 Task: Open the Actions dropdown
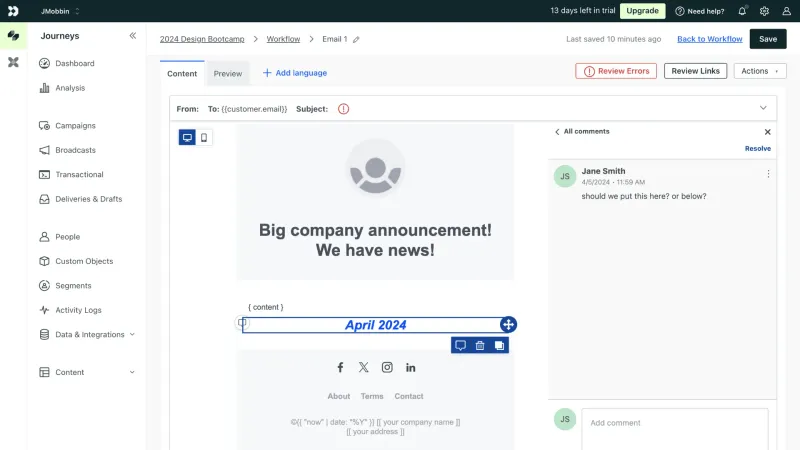760,71
